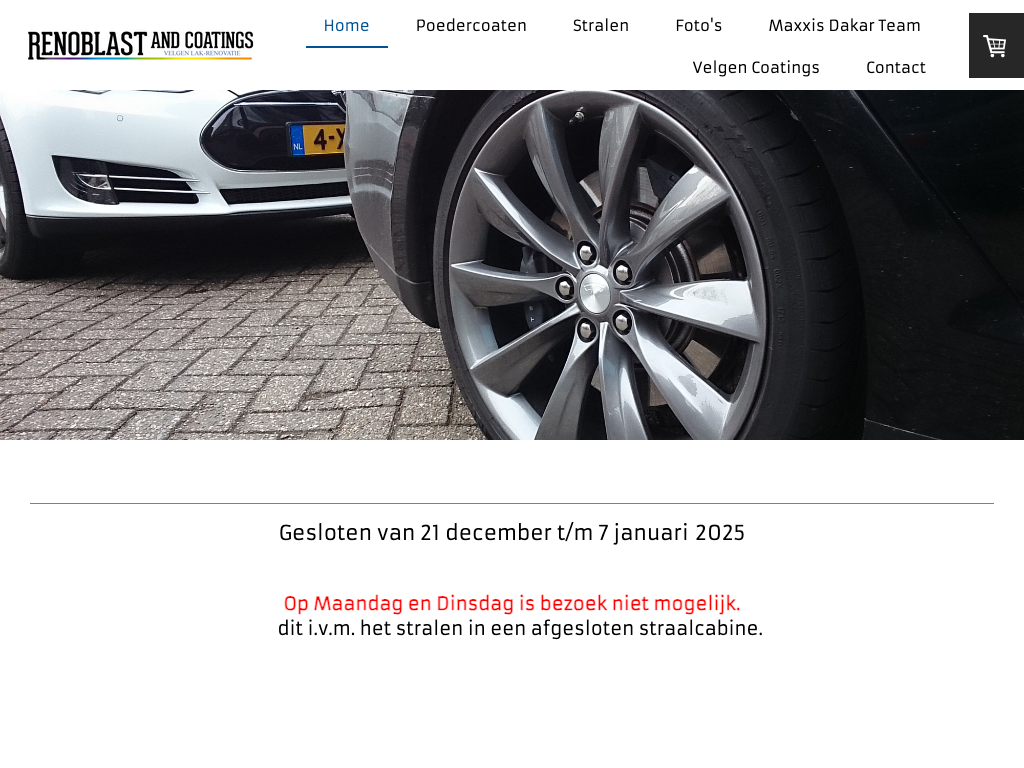Select Velgen Coatings in the navigation

pyautogui.click(x=756, y=67)
